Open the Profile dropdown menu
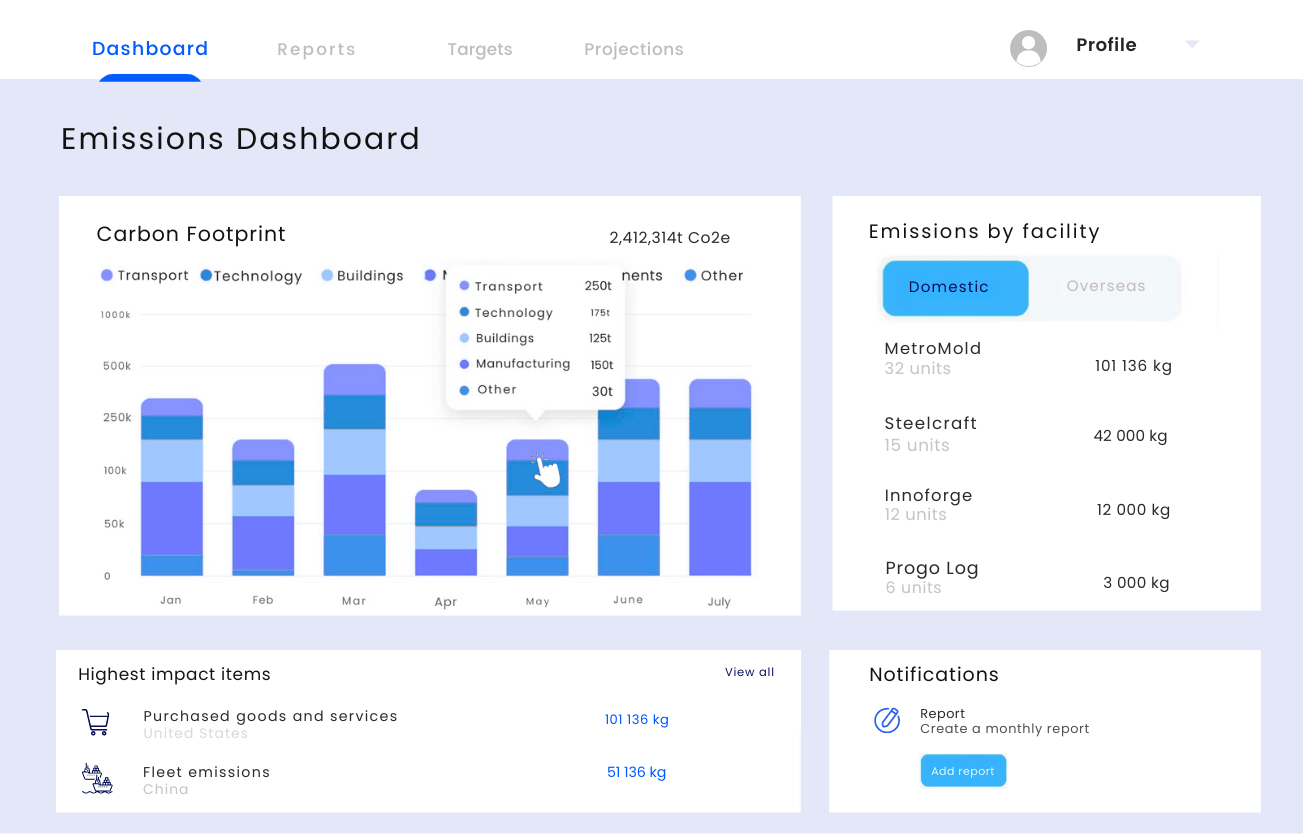The height and width of the screenshot is (835, 1304). (1105, 44)
